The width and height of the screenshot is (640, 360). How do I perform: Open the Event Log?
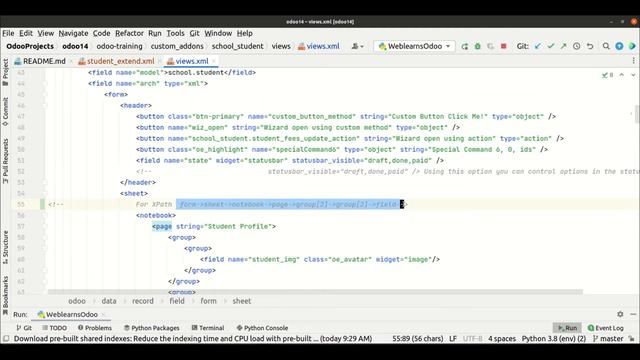(605, 328)
